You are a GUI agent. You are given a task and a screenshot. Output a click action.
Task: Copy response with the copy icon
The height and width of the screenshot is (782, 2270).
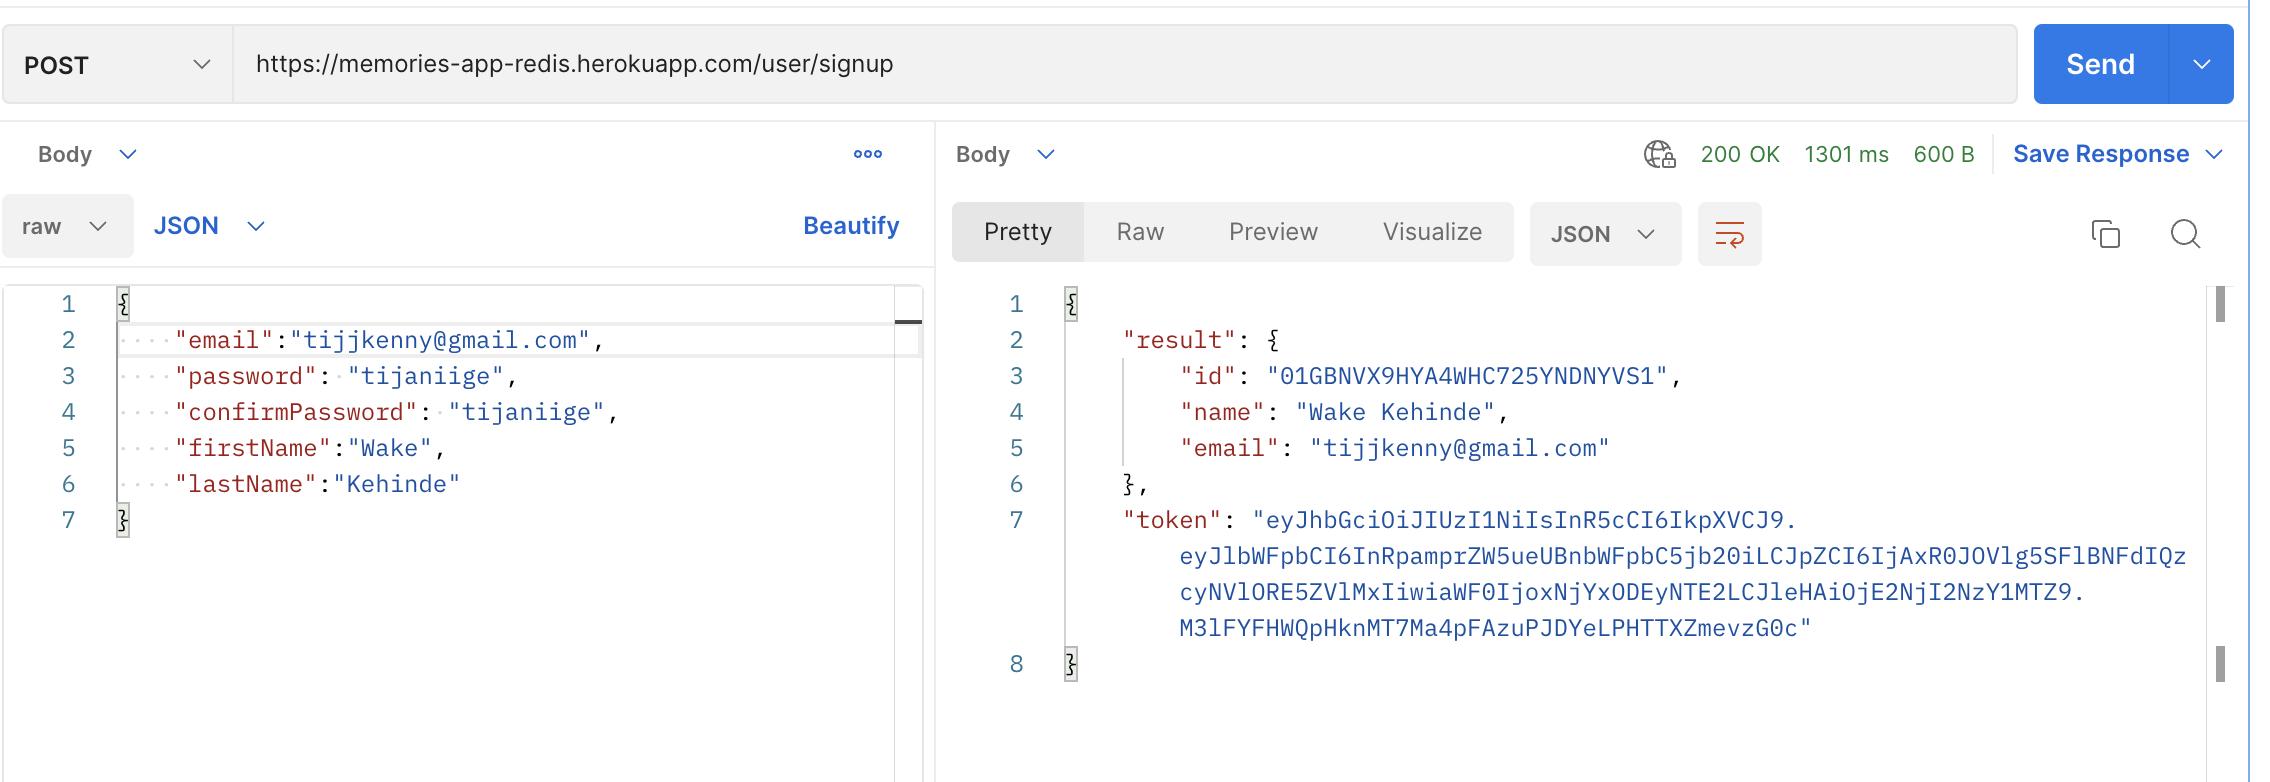[x=2105, y=234]
